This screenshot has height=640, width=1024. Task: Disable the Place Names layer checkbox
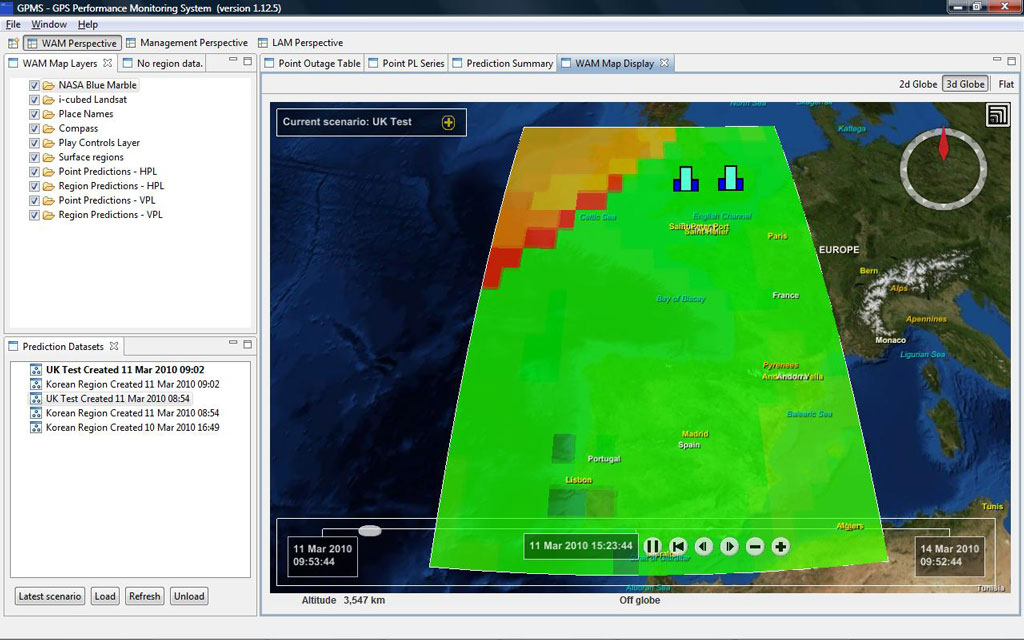pos(34,113)
